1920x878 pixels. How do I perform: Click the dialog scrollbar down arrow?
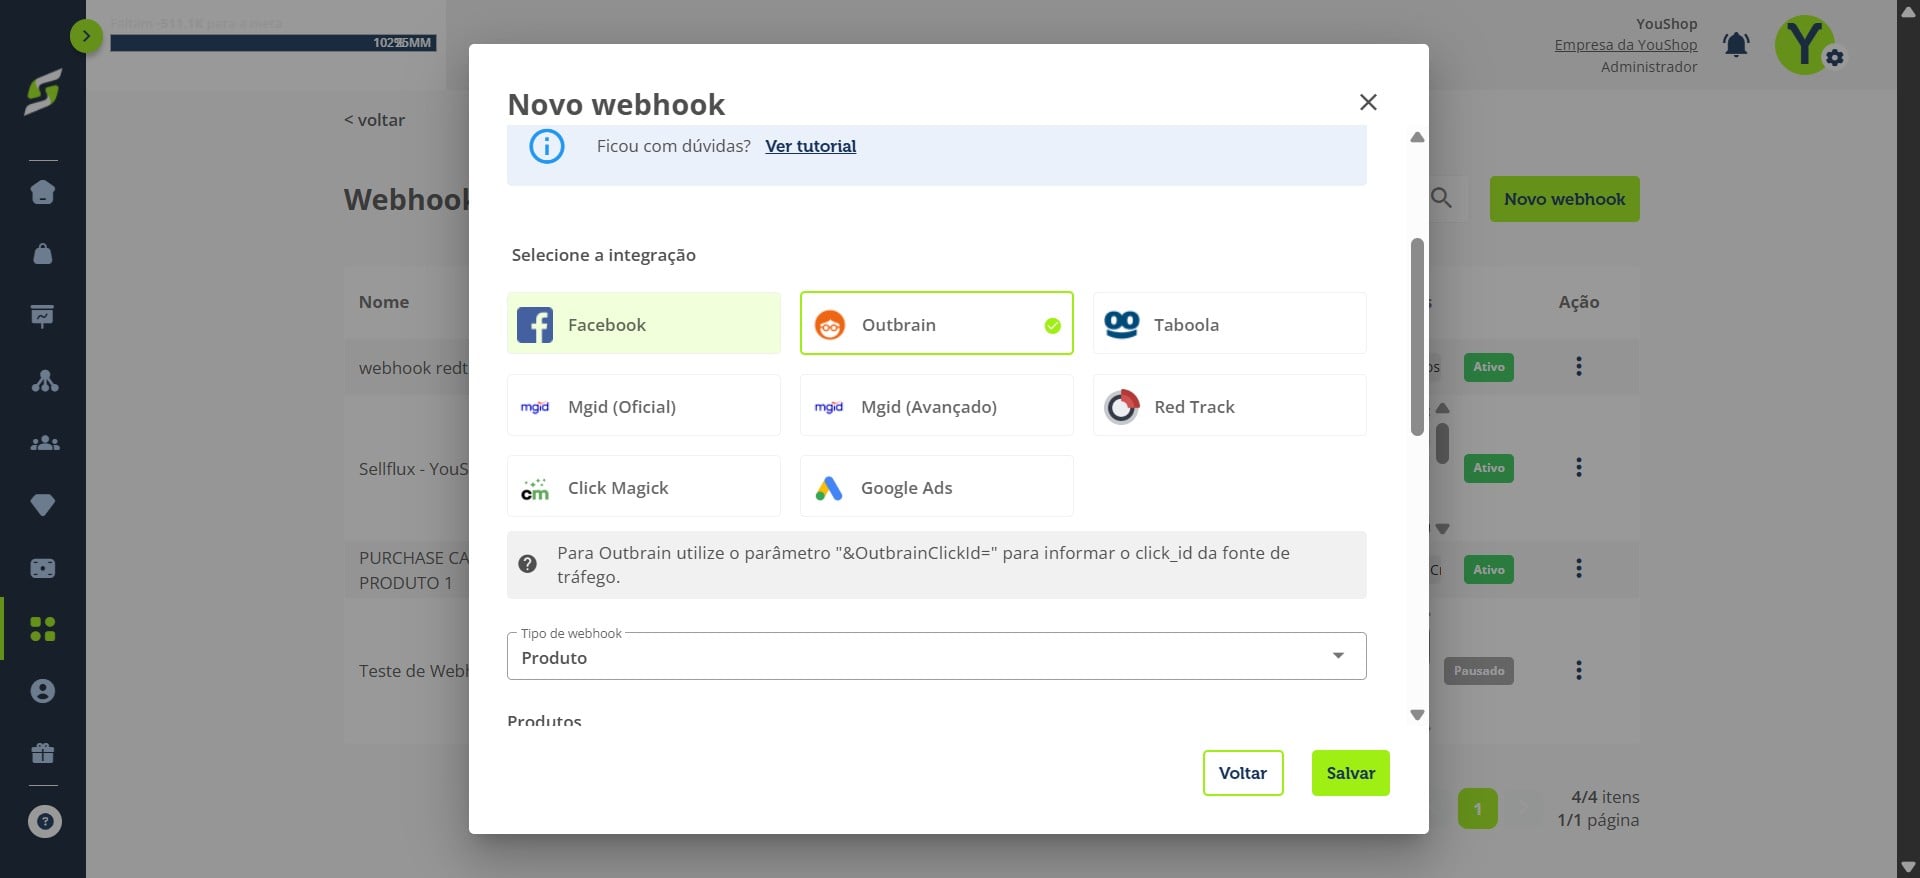(1417, 715)
